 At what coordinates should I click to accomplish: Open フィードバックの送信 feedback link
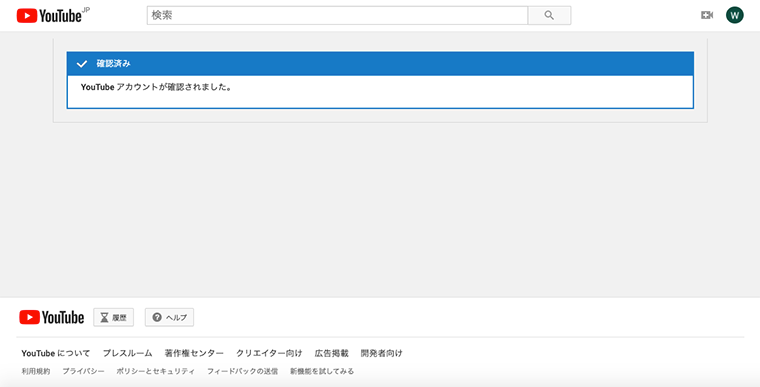(x=242, y=371)
